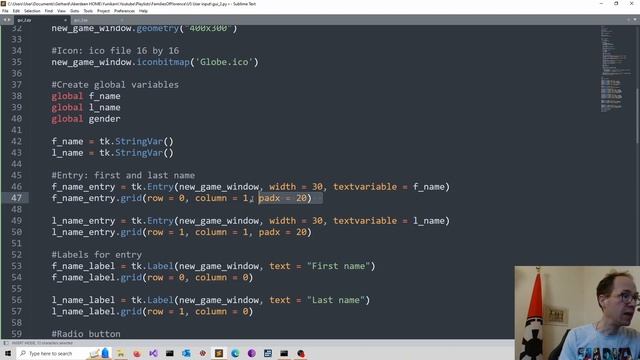Open the Goto menu
The image size is (640, 360).
[75, 11]
